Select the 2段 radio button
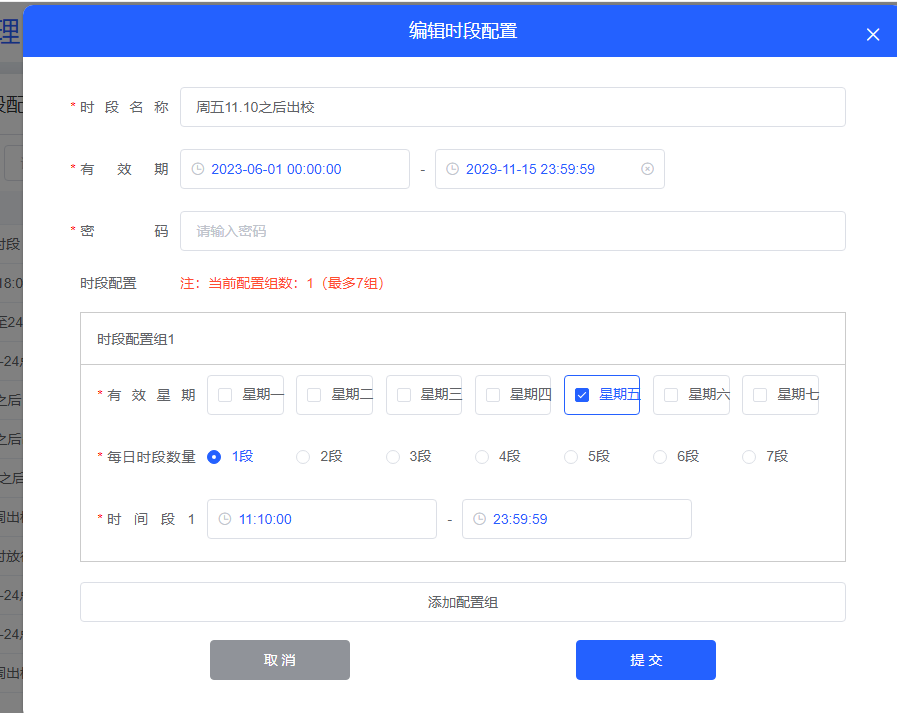 click(303, 457)
